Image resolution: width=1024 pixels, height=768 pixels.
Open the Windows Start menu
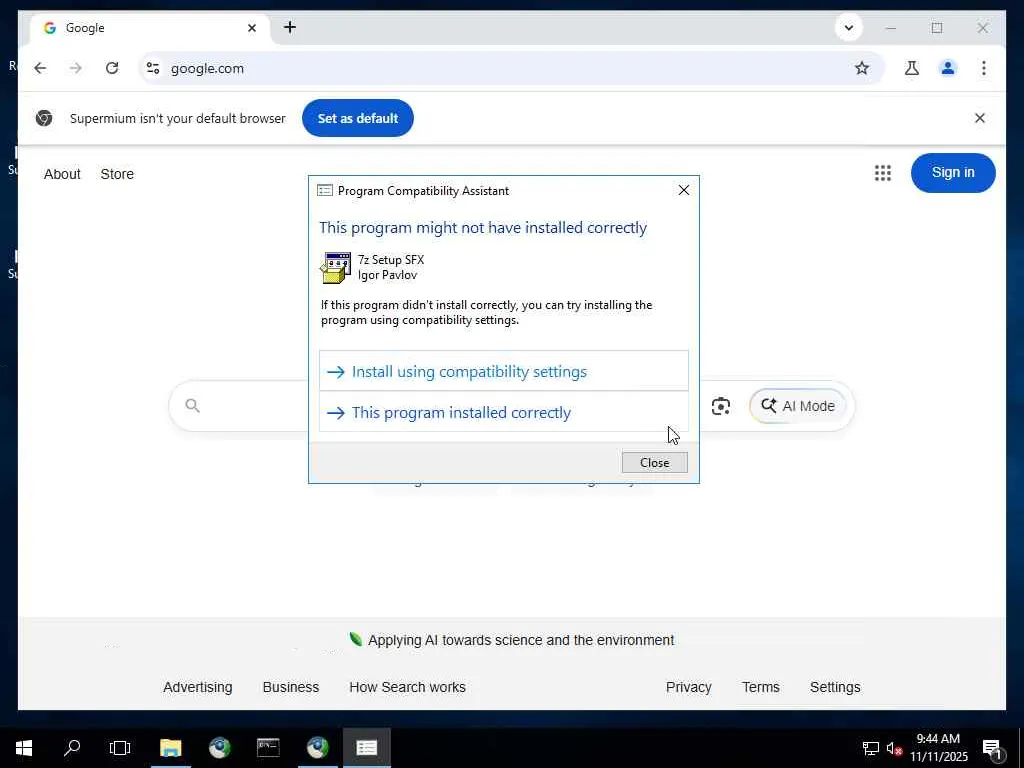click(x=24, y=748)
